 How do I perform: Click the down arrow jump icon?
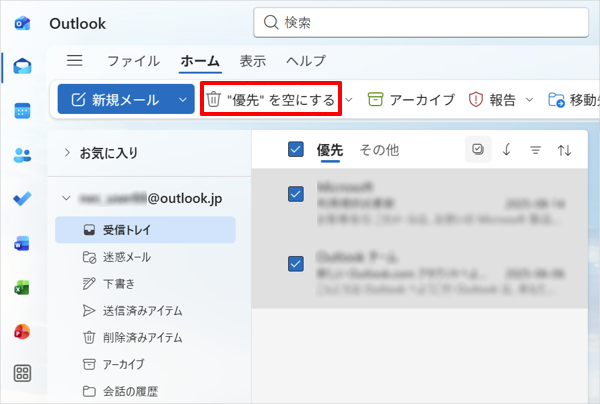tap(507, 150)
